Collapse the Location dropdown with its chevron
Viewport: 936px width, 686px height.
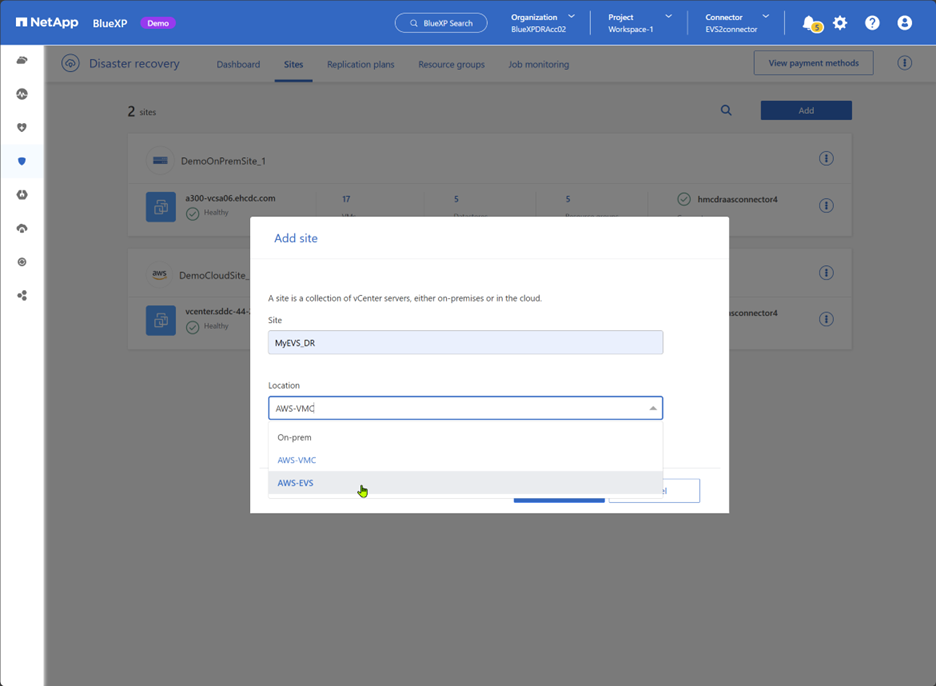(x=652, y=408)
